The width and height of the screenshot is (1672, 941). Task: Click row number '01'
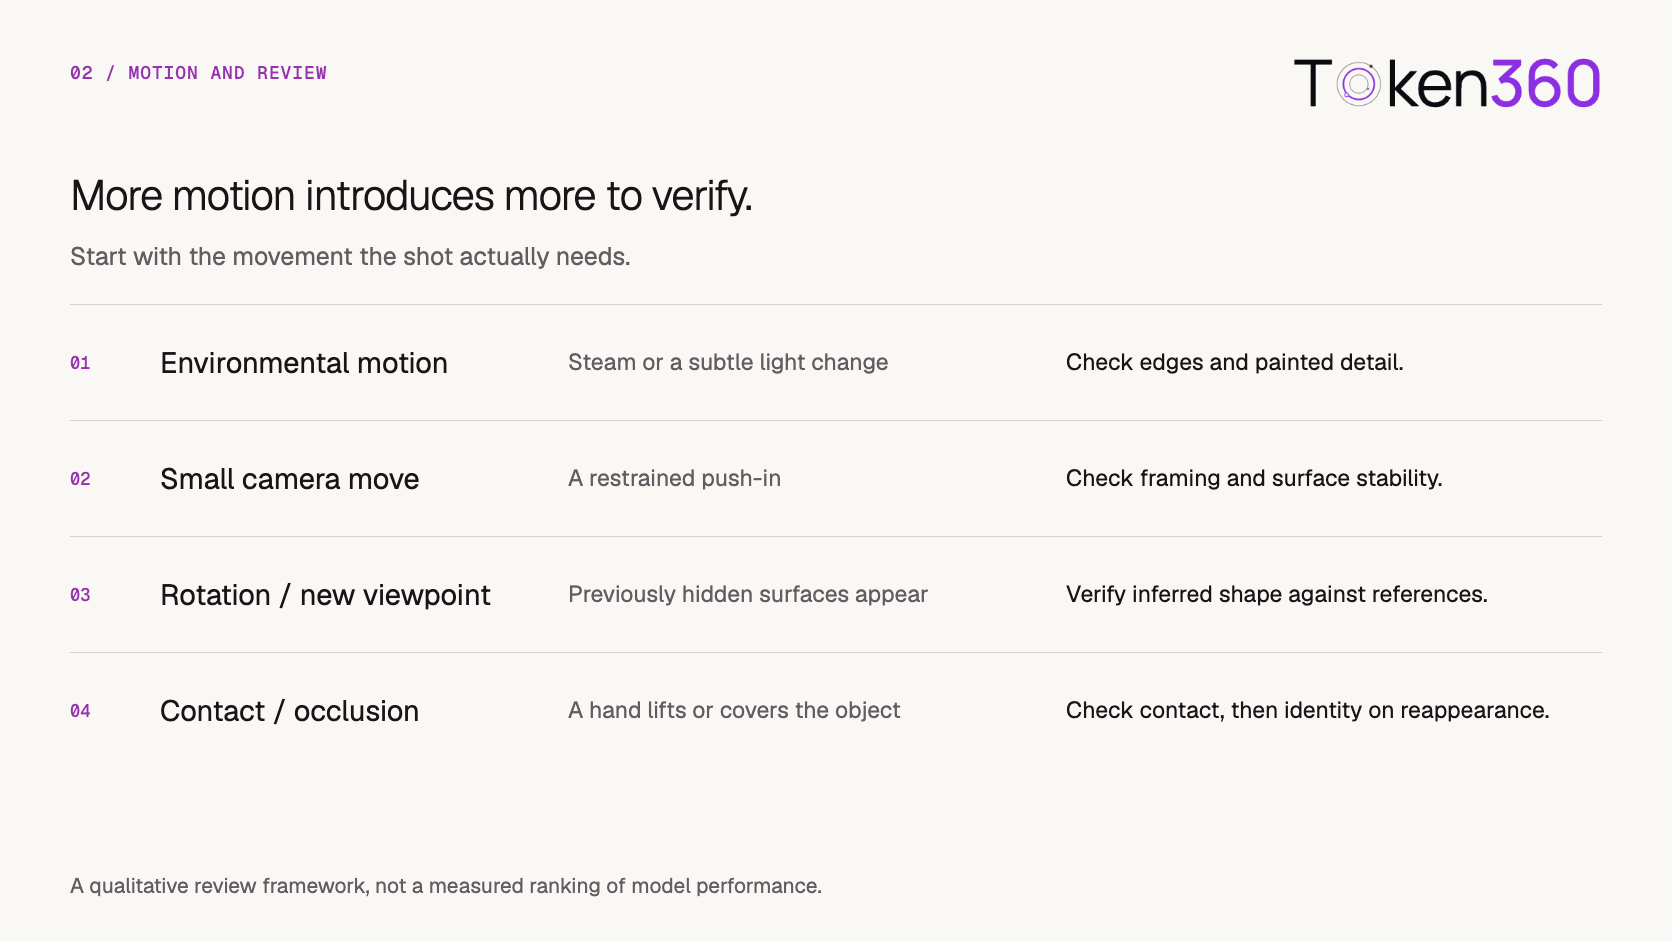pos(80,363)
